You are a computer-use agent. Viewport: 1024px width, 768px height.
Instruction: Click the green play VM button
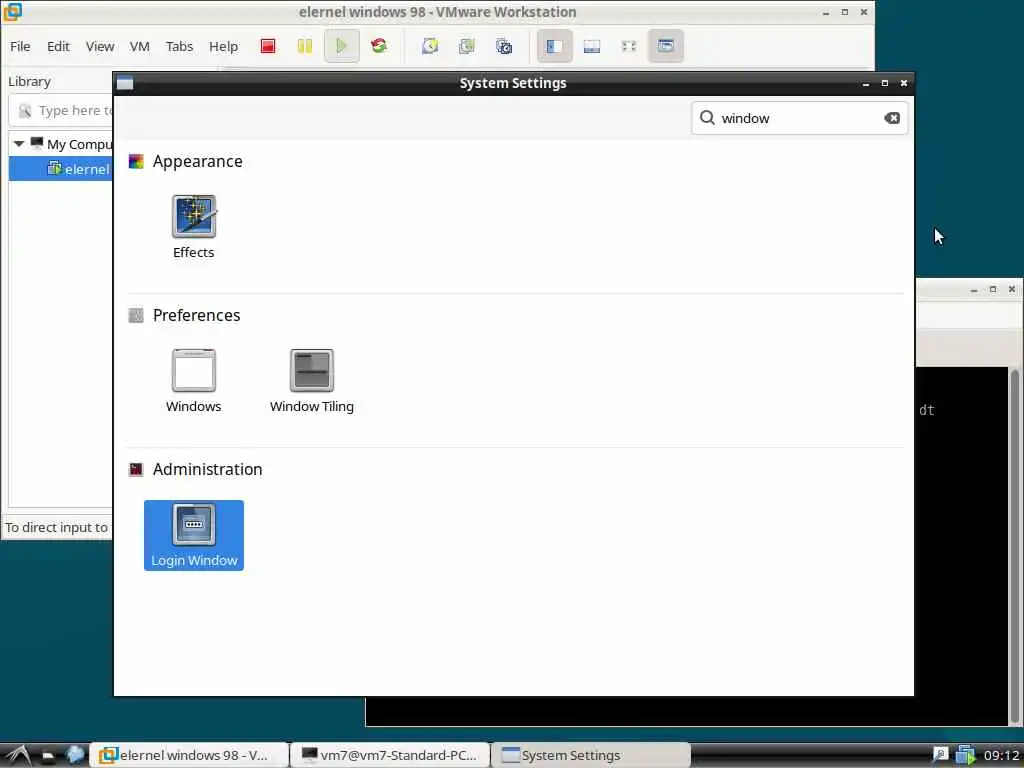[x=341, y=46]
